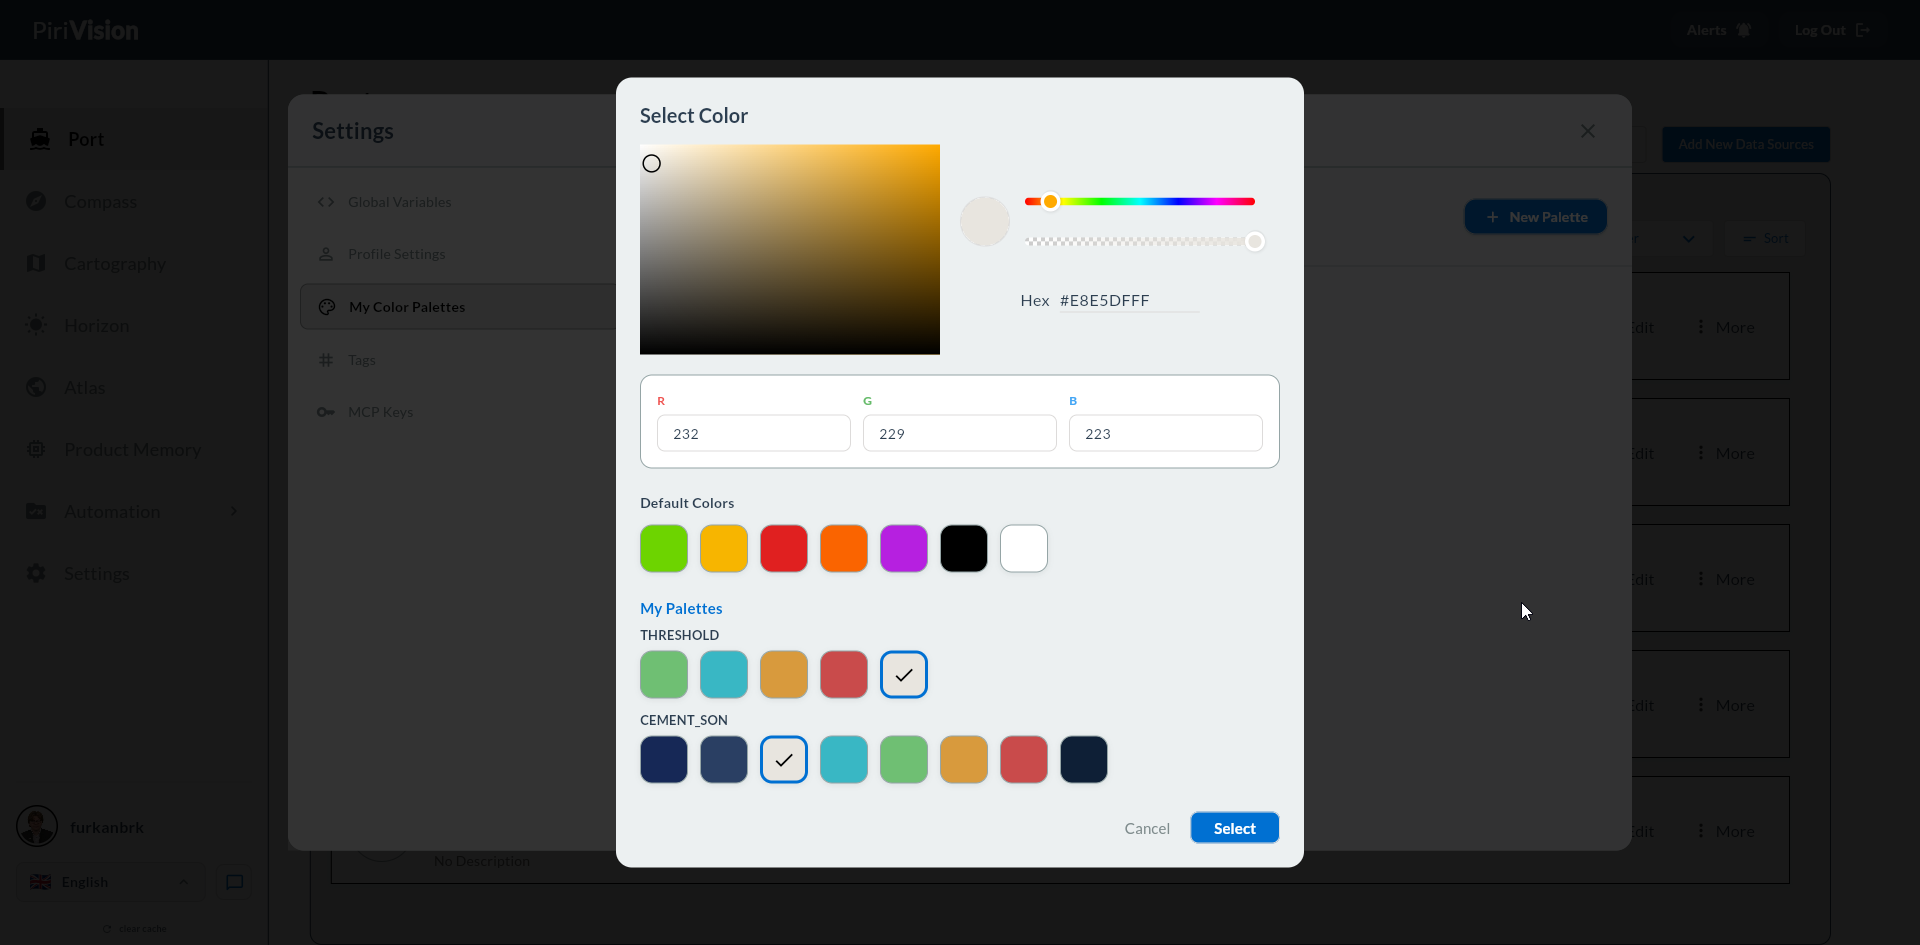Choose THRESHOLD palette teal swatch

(x=724, y=674)
